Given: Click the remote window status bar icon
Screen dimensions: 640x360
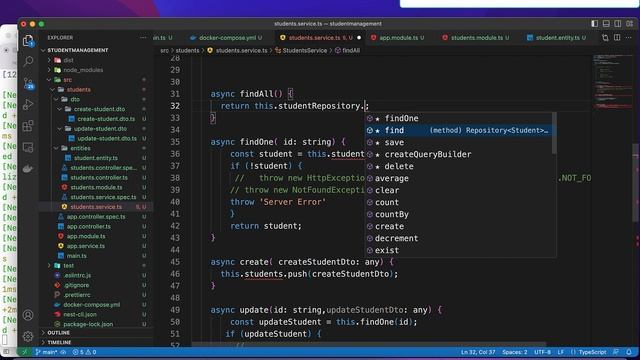Looking at the screenshot, I should [24, 352].
